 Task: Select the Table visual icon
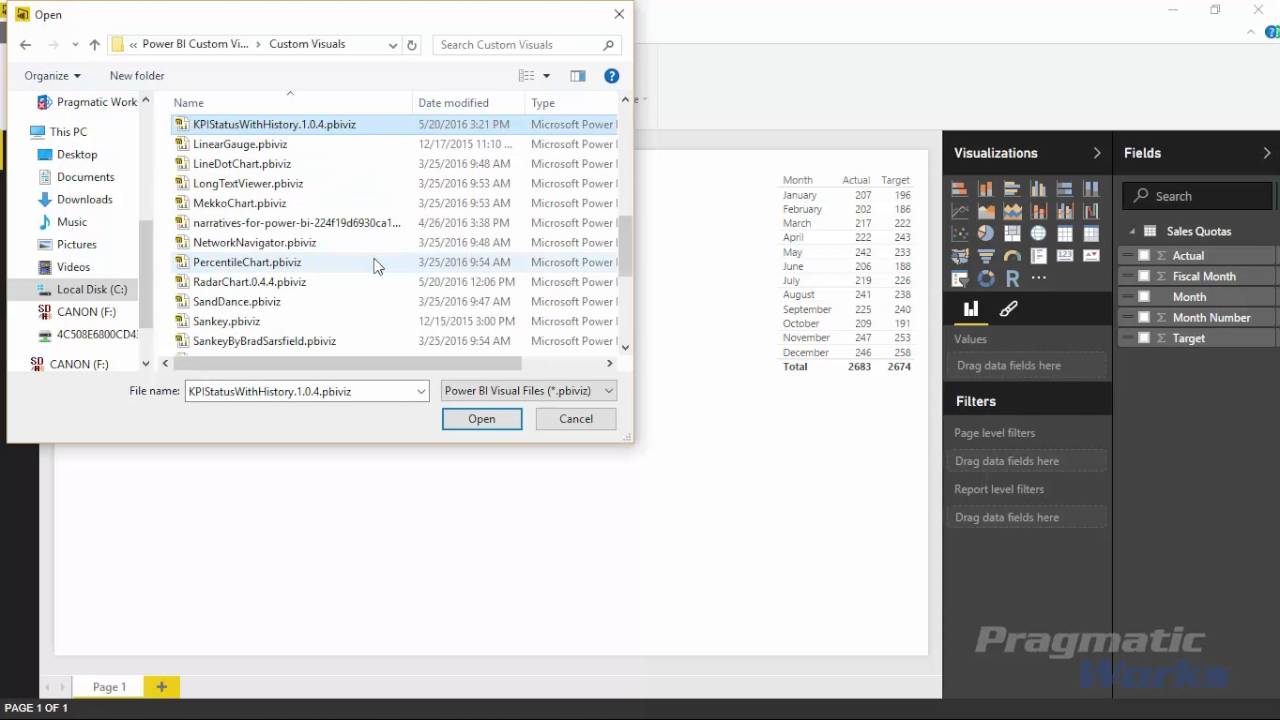tap(1064, 233)
